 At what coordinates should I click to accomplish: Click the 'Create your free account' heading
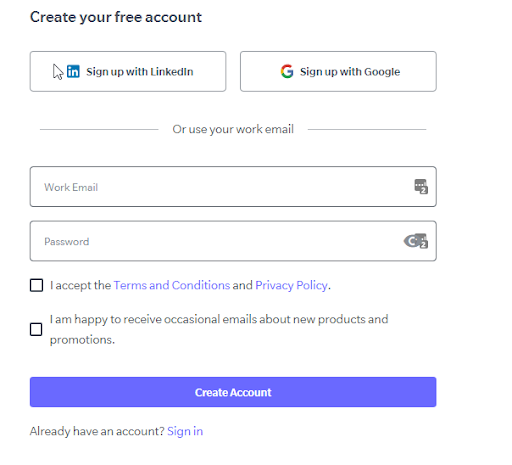pos(116,17)
